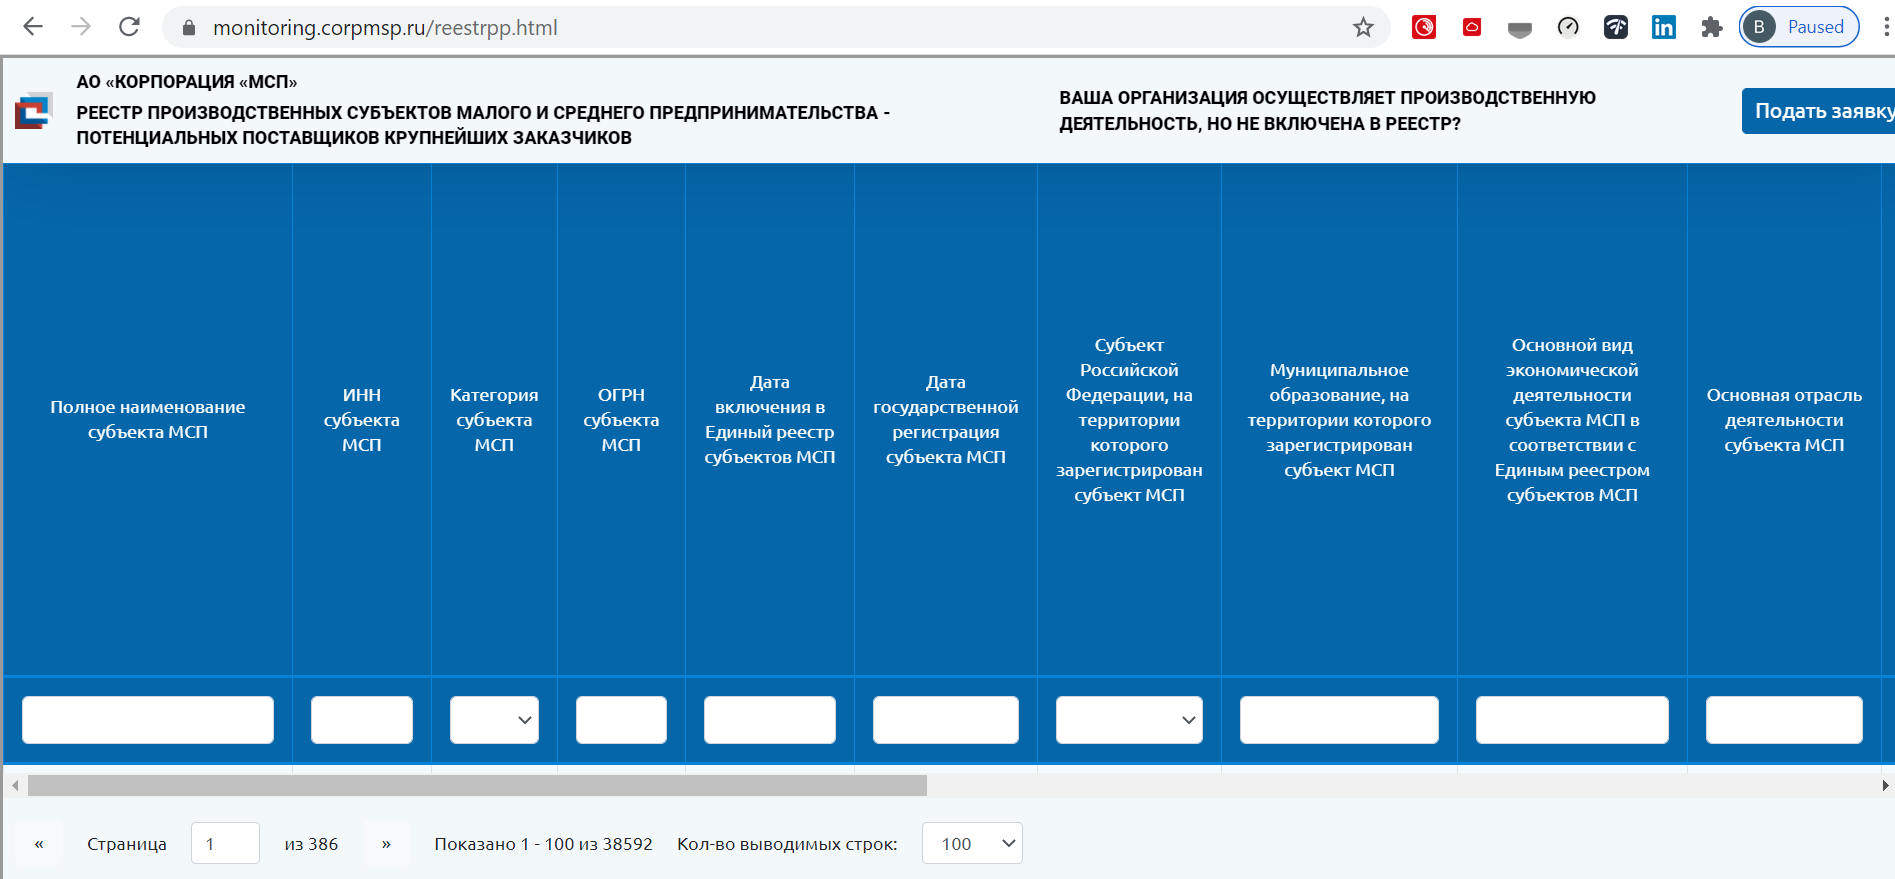Reload the page
The image size is (1895, 879).
click(129, 27)
